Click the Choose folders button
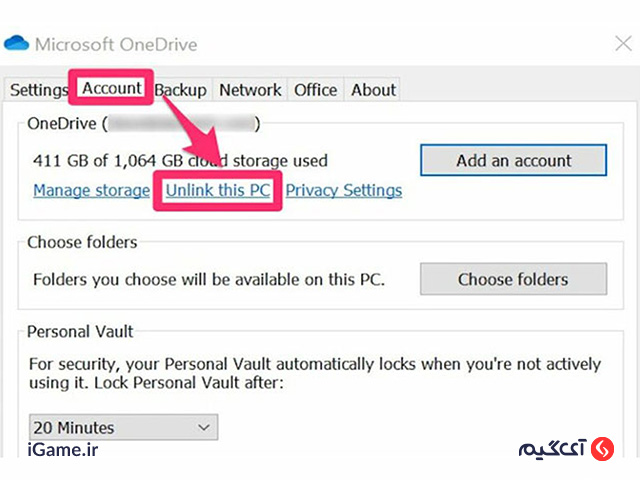 coord(513,279)
